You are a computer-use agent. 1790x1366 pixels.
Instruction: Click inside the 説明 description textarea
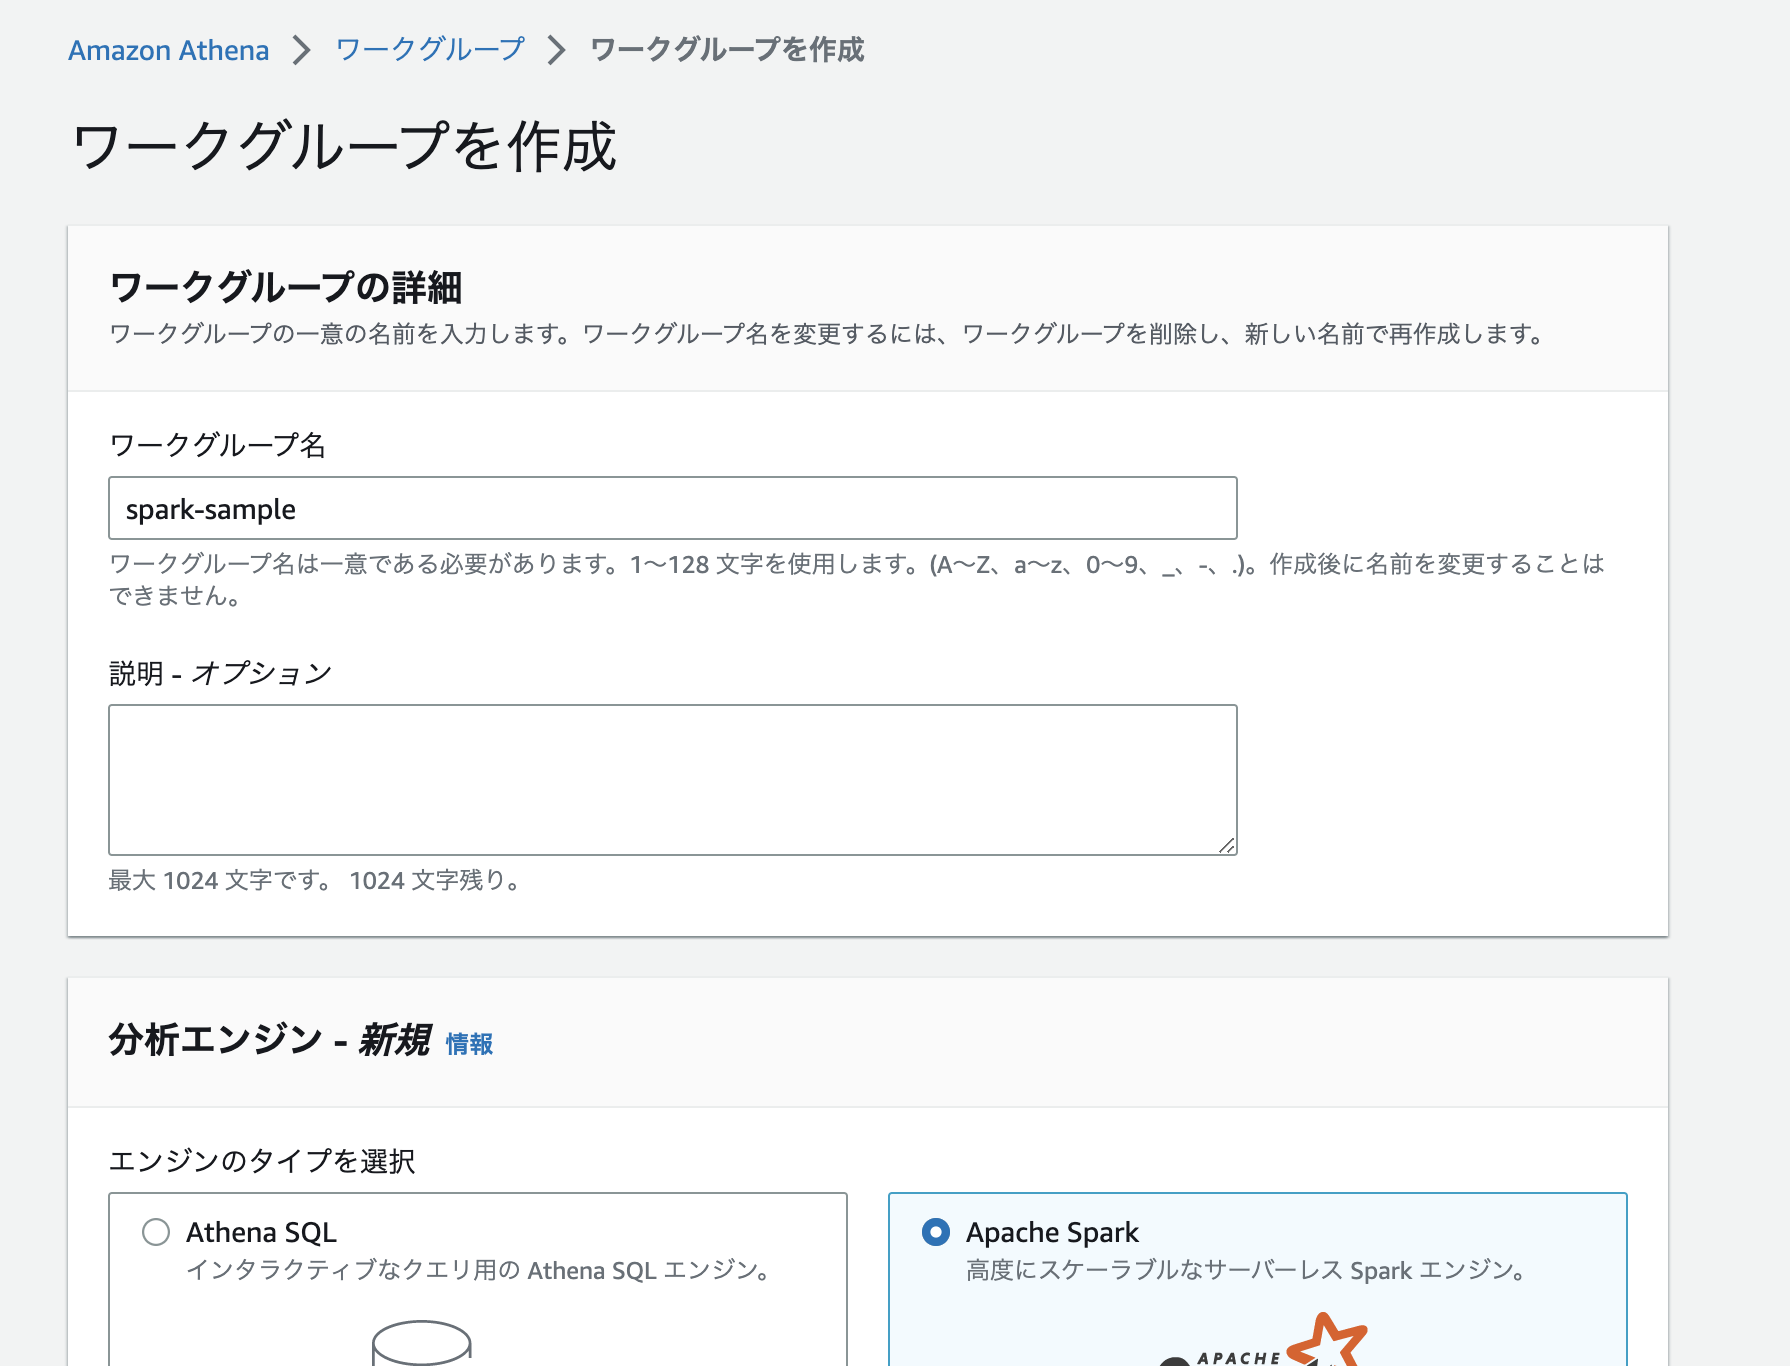click(672, 778)
